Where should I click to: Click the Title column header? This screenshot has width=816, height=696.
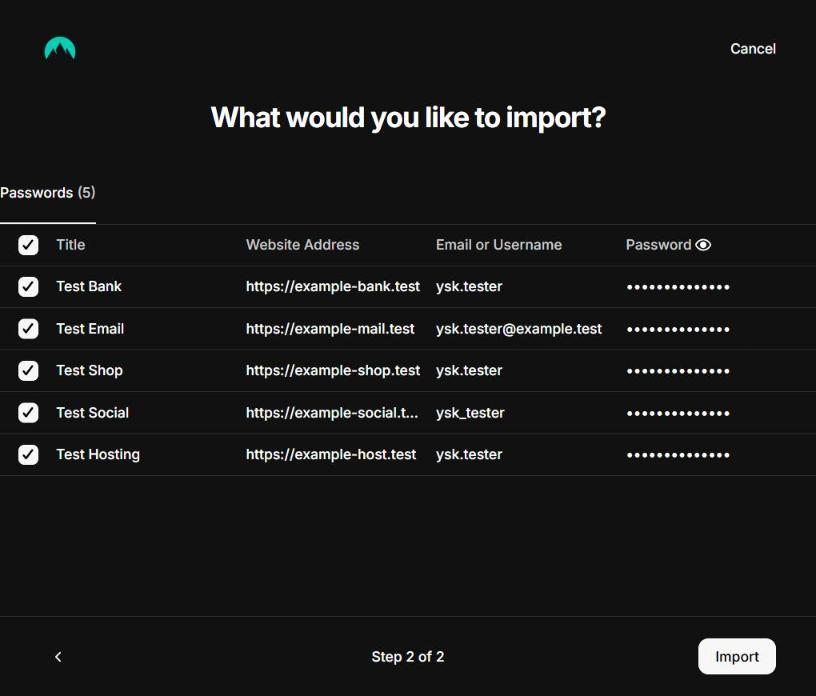[x=71, y=245]
